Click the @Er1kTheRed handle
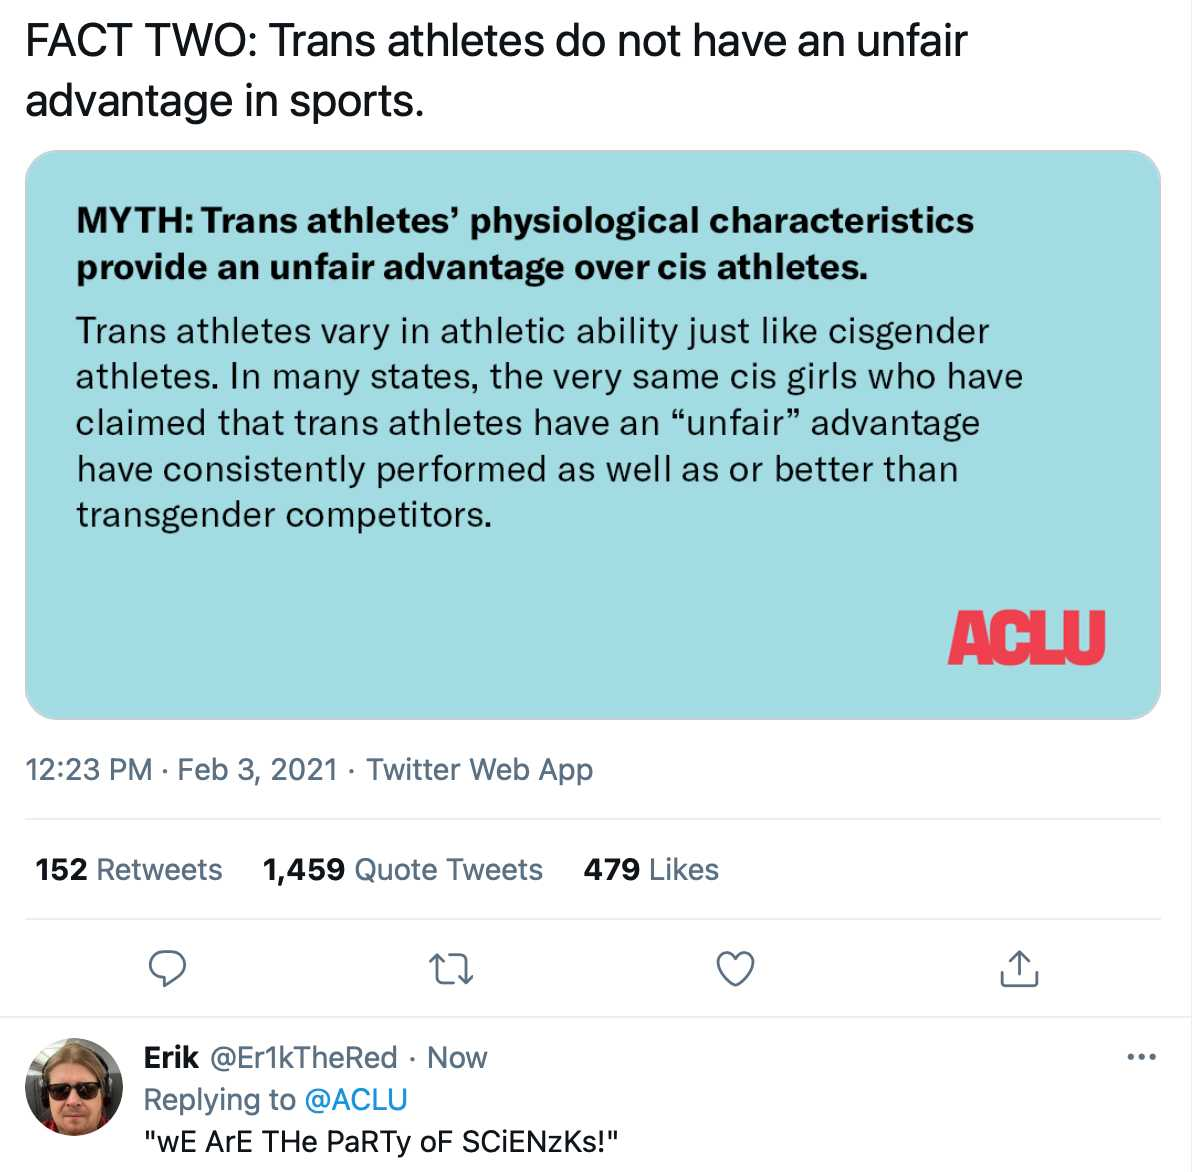Viewport: 1192px width, 1172px height. (303, 1057)
